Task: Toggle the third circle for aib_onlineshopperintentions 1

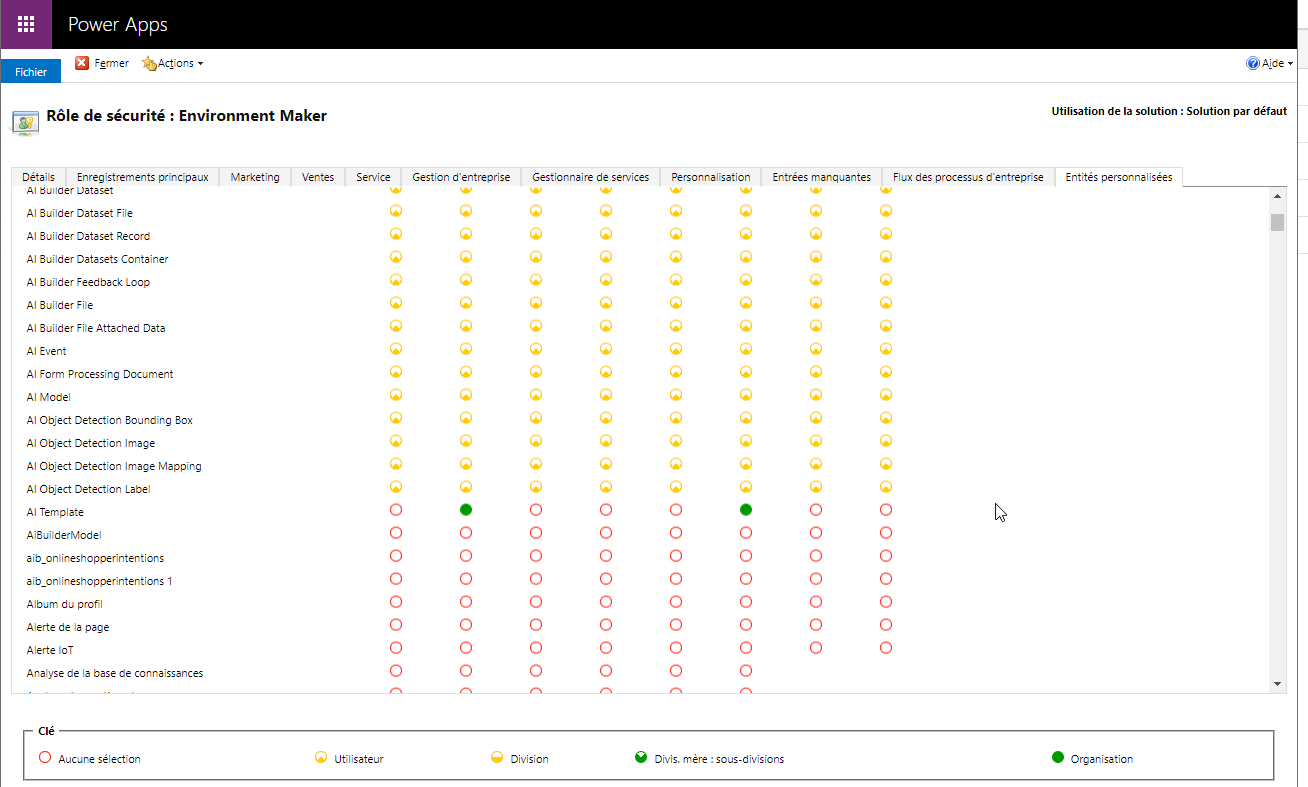Action: 536,579
